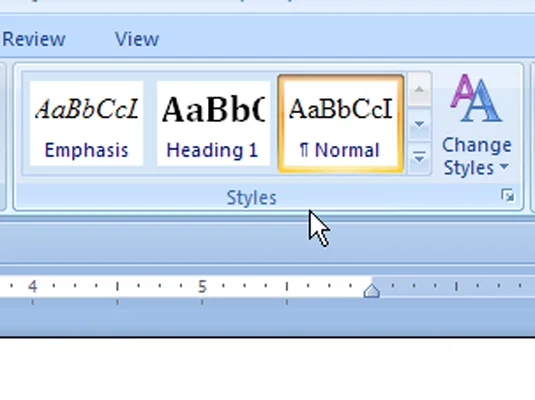Click the right indent marker on ruler
The height and width of the screenshot is (400, 535).
372,291
